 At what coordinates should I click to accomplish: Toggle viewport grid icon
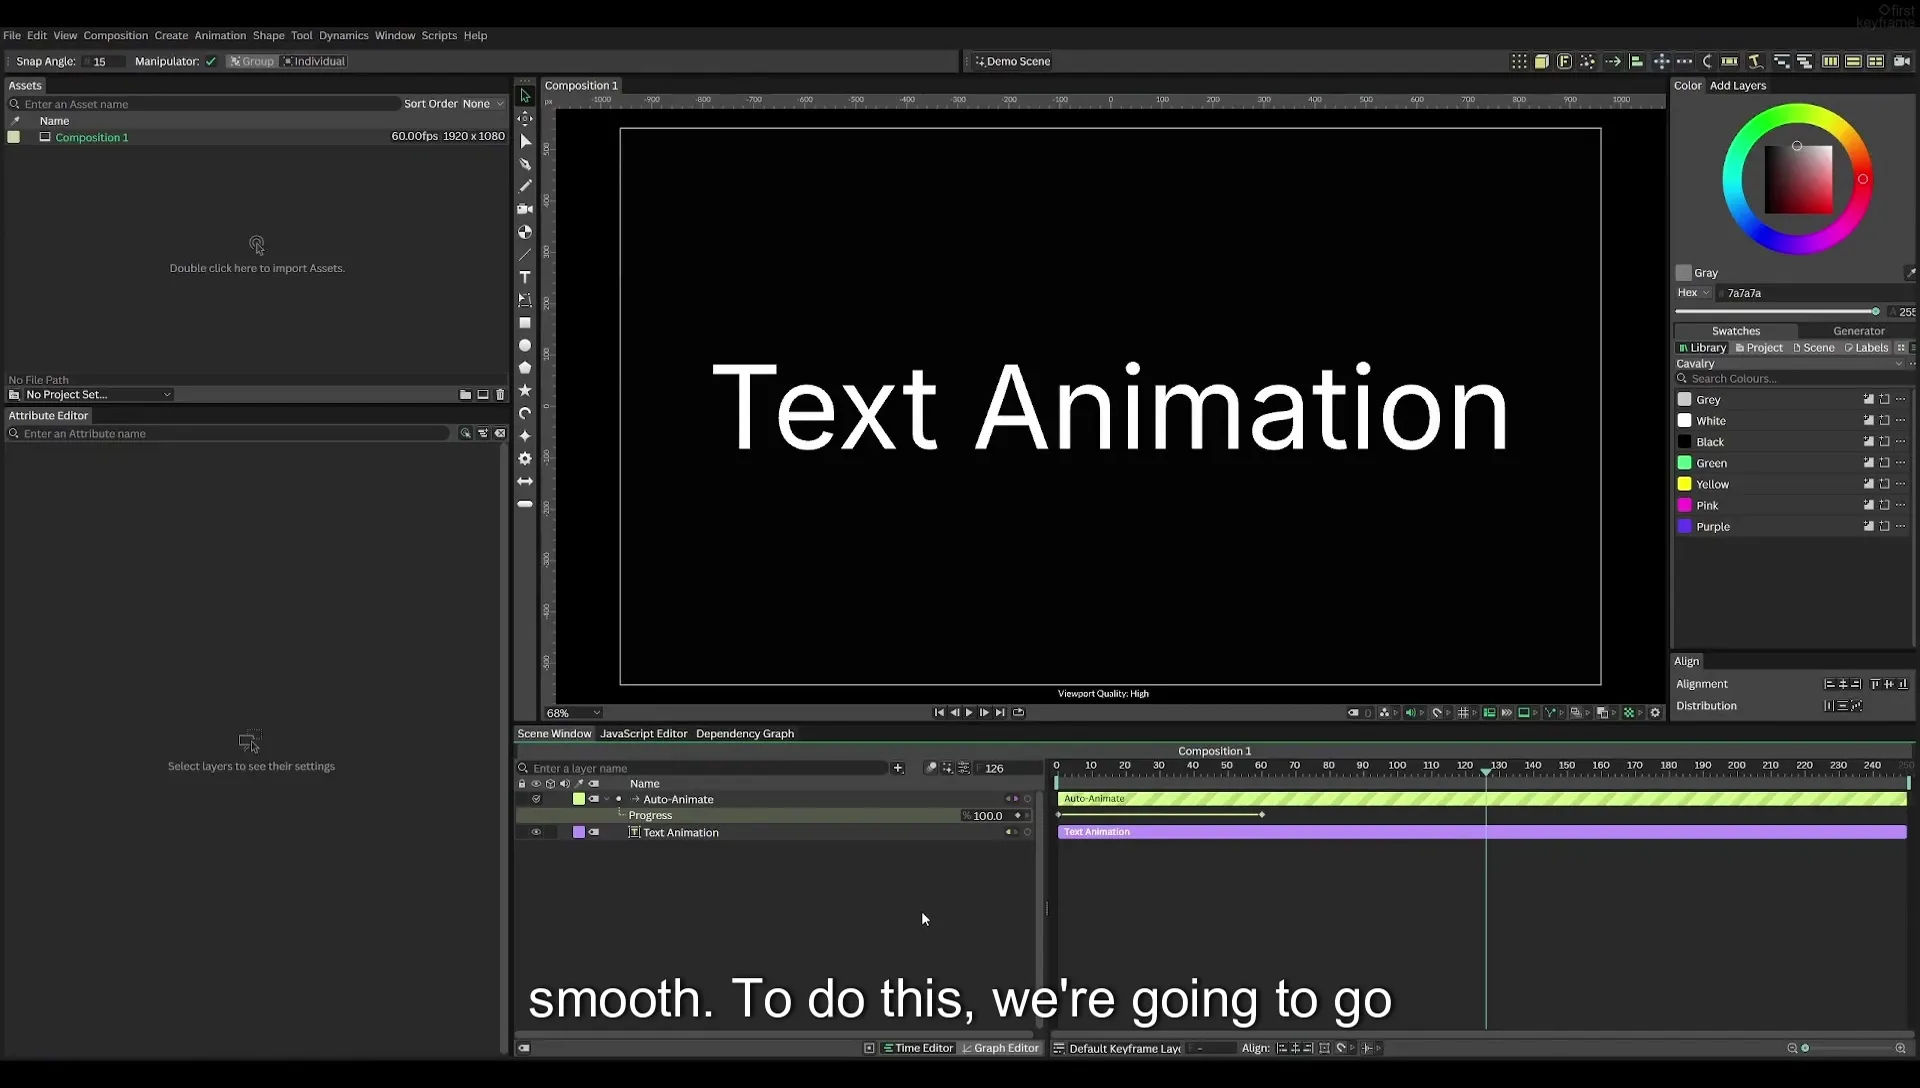pos(1463,713)
